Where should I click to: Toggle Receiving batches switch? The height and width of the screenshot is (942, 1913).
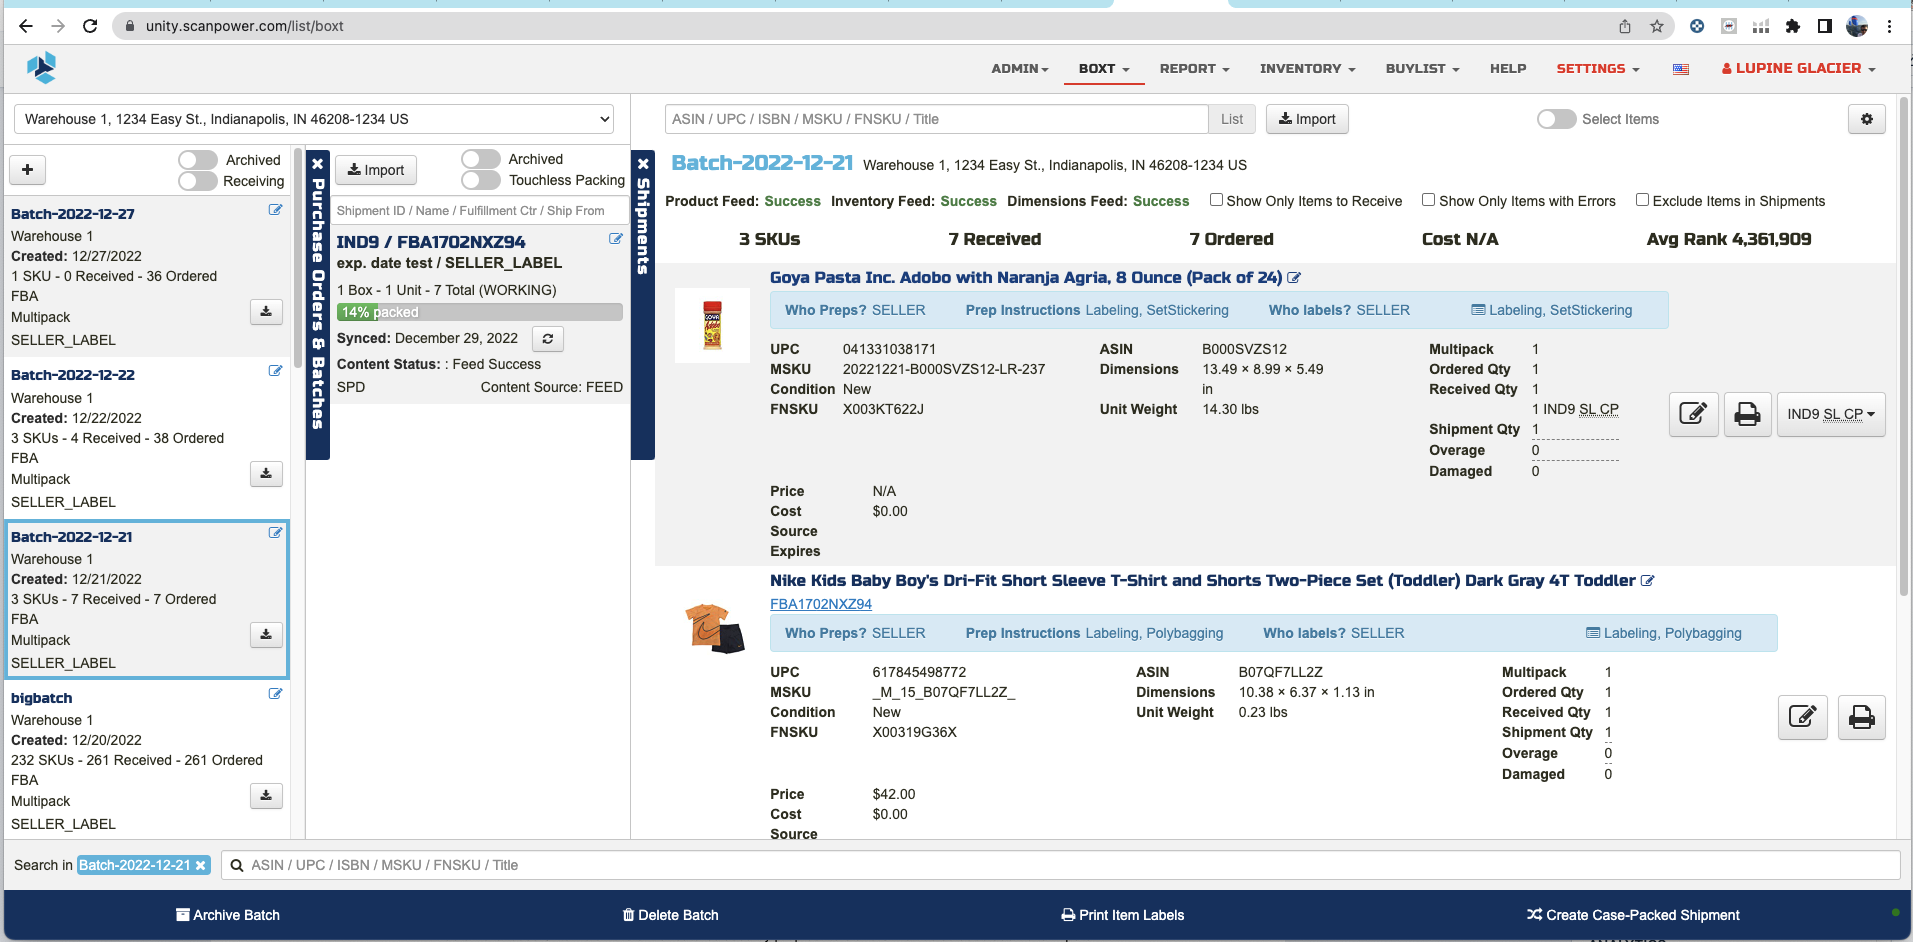point(198,181)
